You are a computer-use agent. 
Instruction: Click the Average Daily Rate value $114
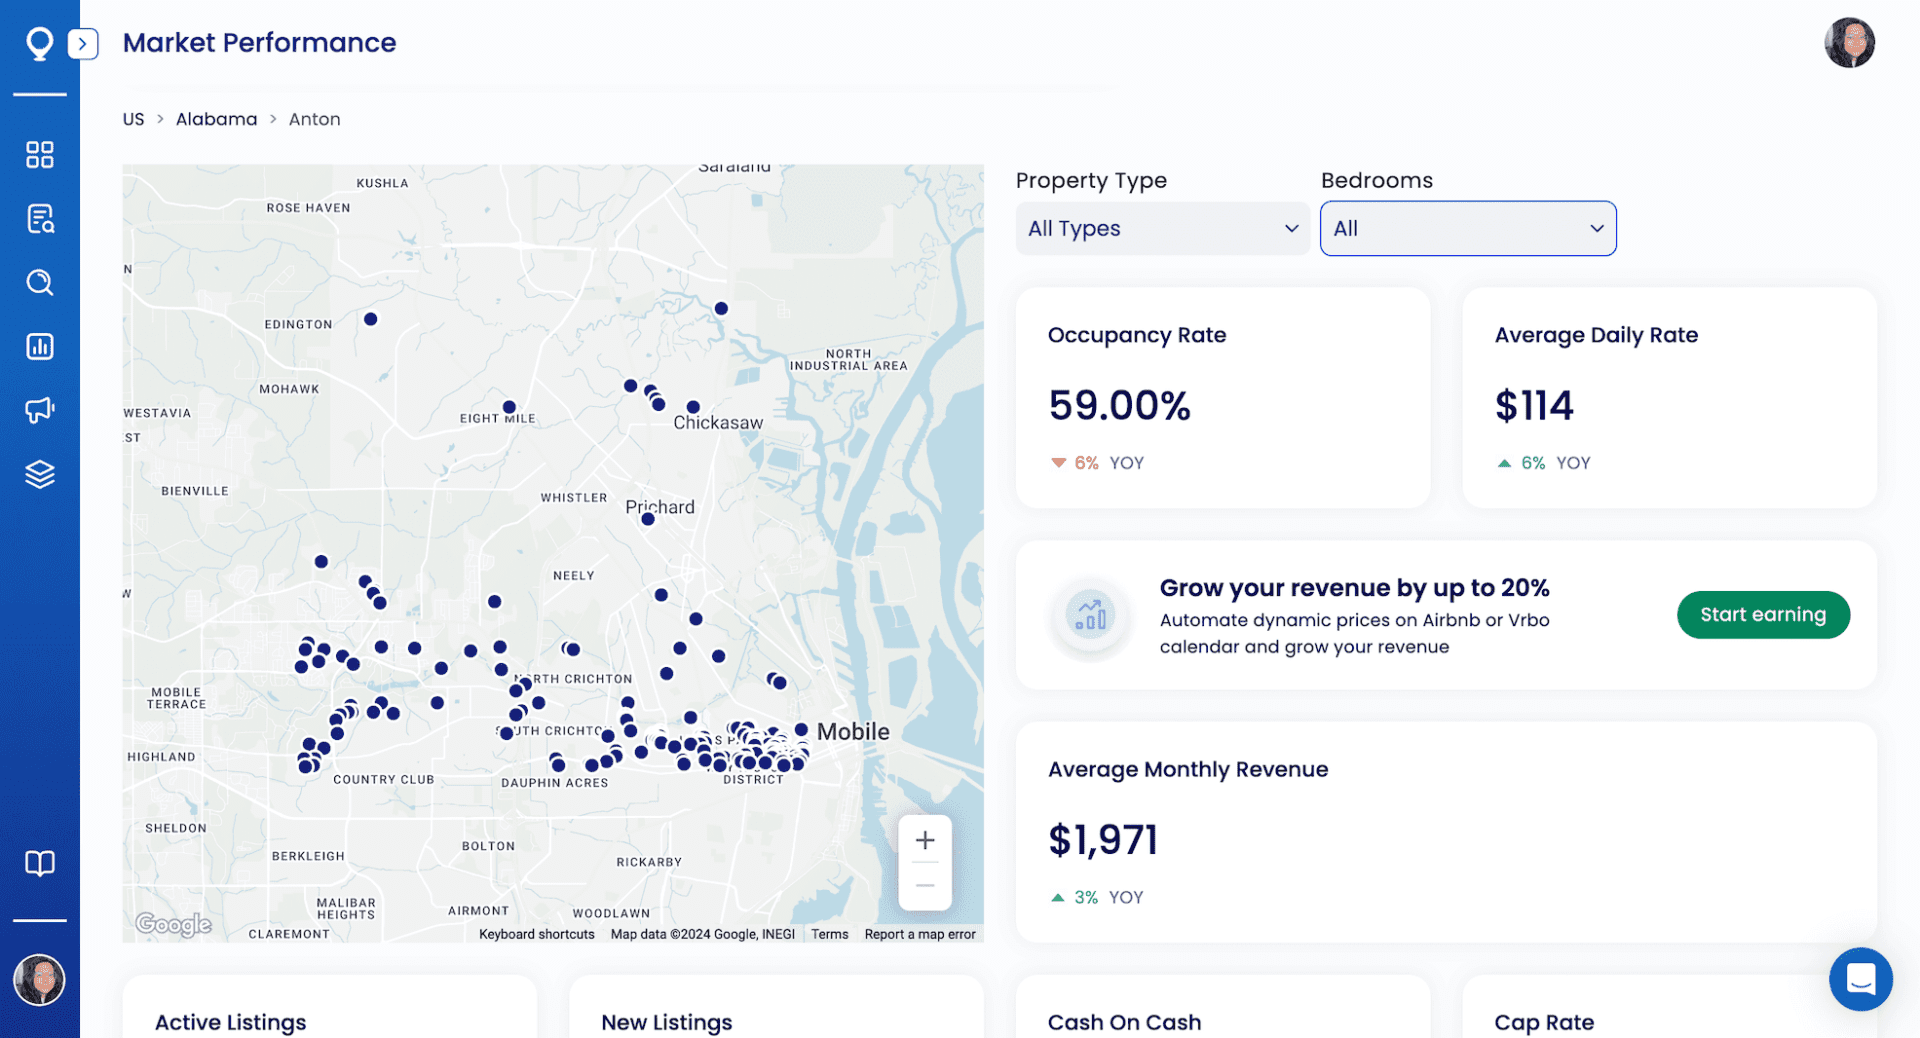[x=1534, y=406]
